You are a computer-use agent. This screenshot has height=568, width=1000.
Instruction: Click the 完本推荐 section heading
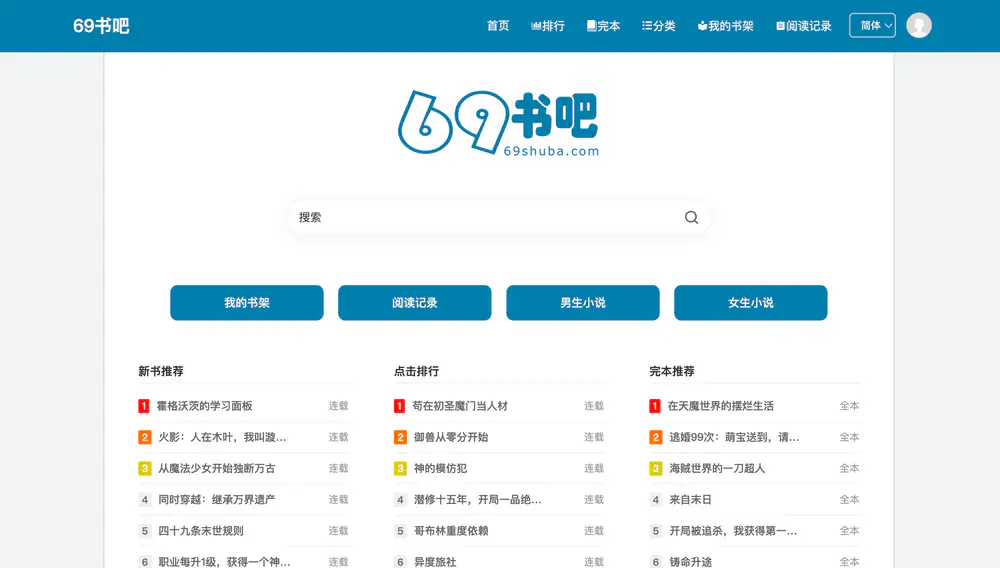click(672, 371)
